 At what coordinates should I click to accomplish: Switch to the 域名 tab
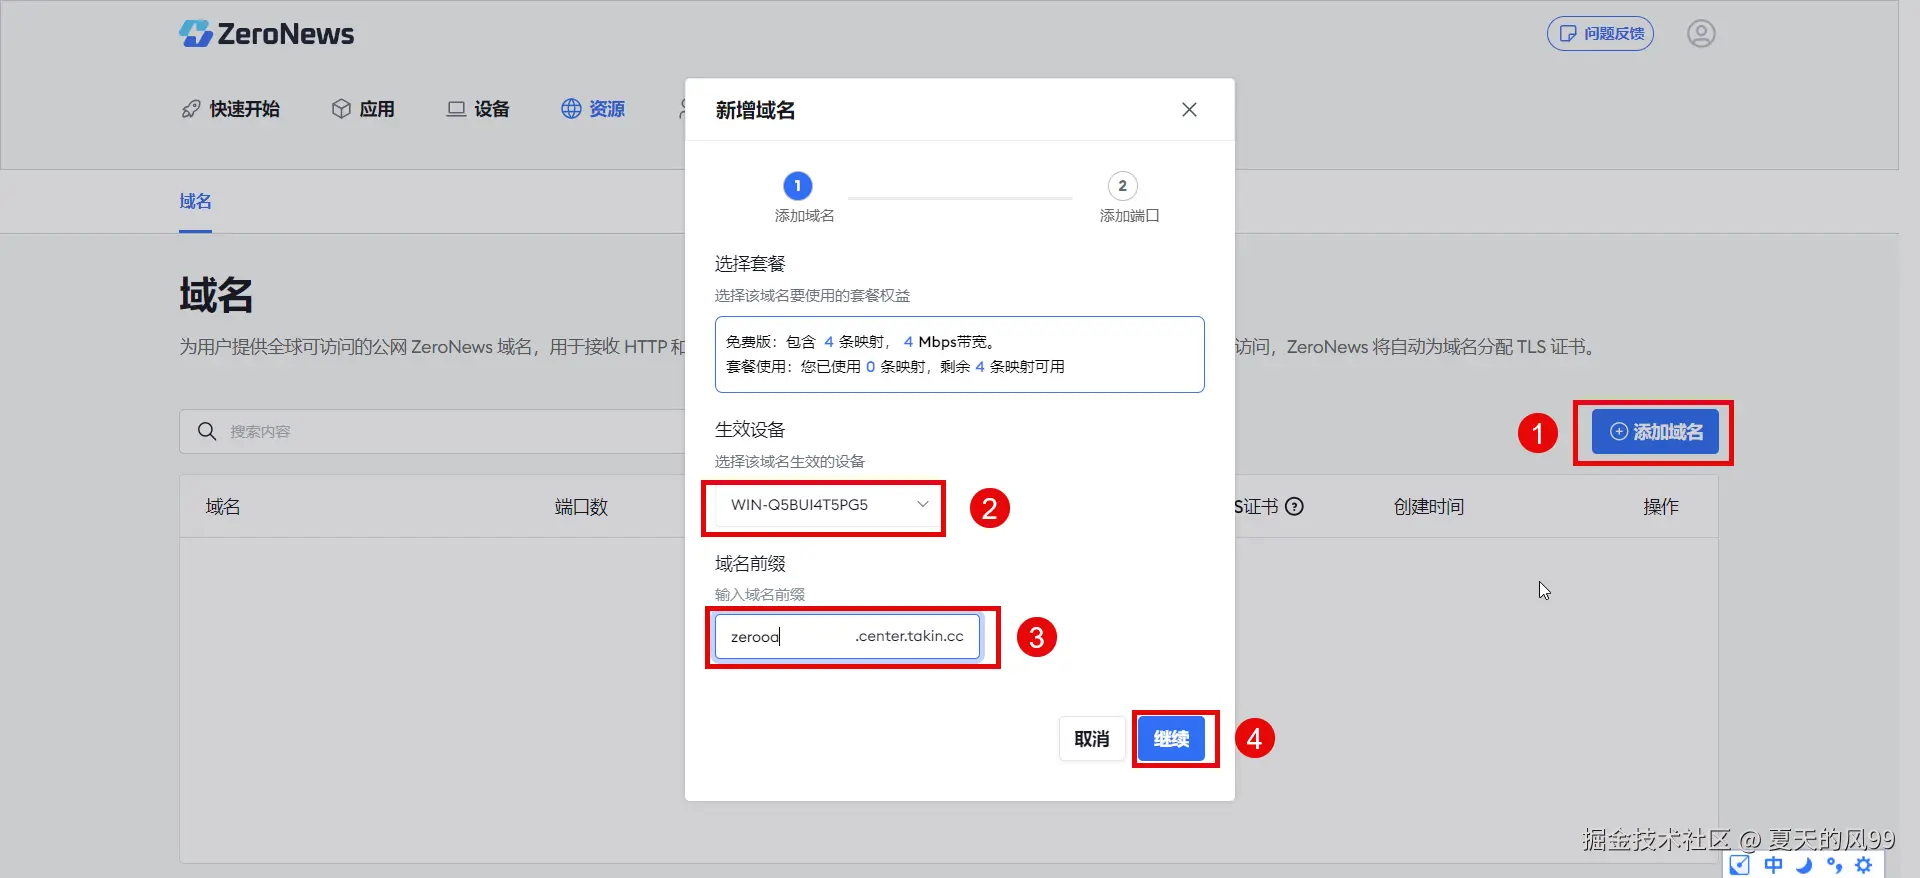pos(195,201)
